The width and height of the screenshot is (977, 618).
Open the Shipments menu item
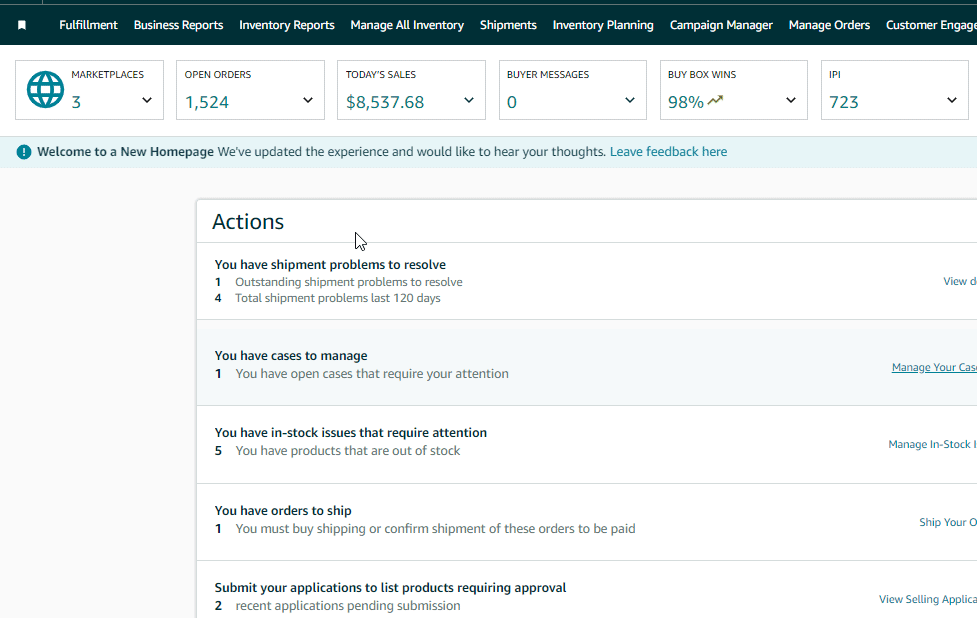pos(508,25)
